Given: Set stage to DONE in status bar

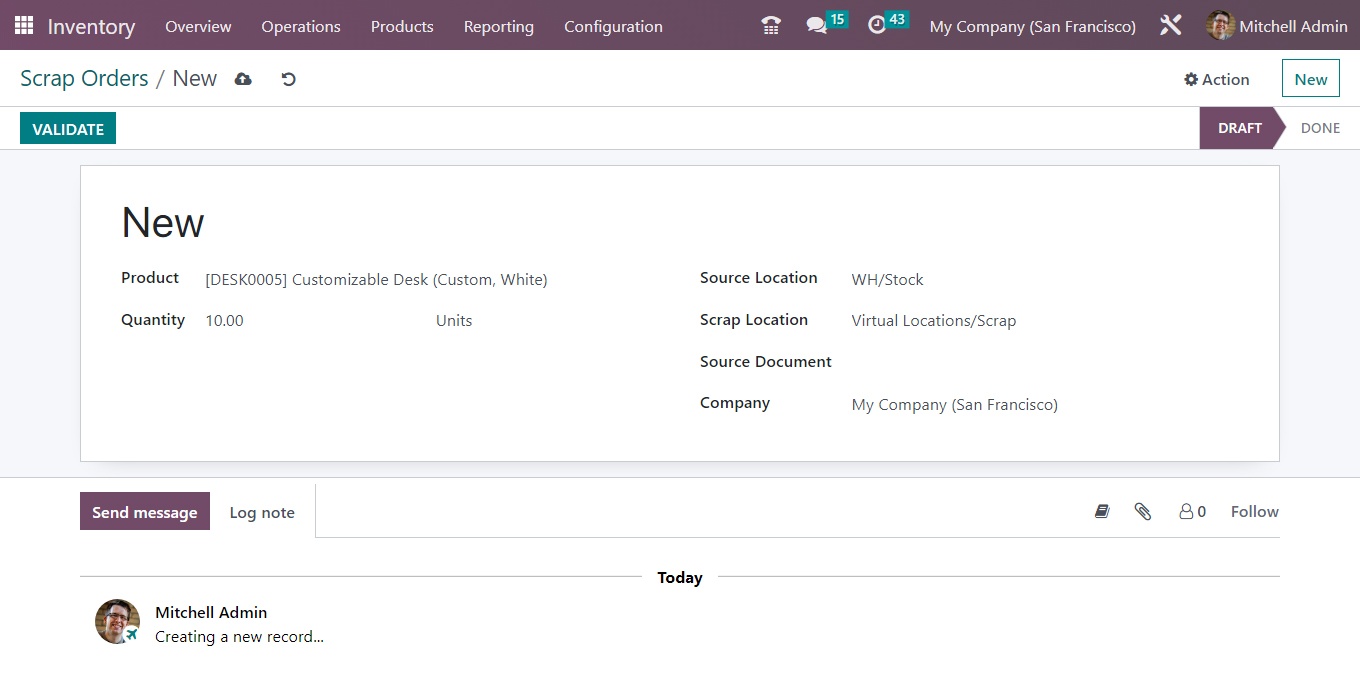Looking at the screenshot, I should pyautogui.click(x=1320, y=128).
